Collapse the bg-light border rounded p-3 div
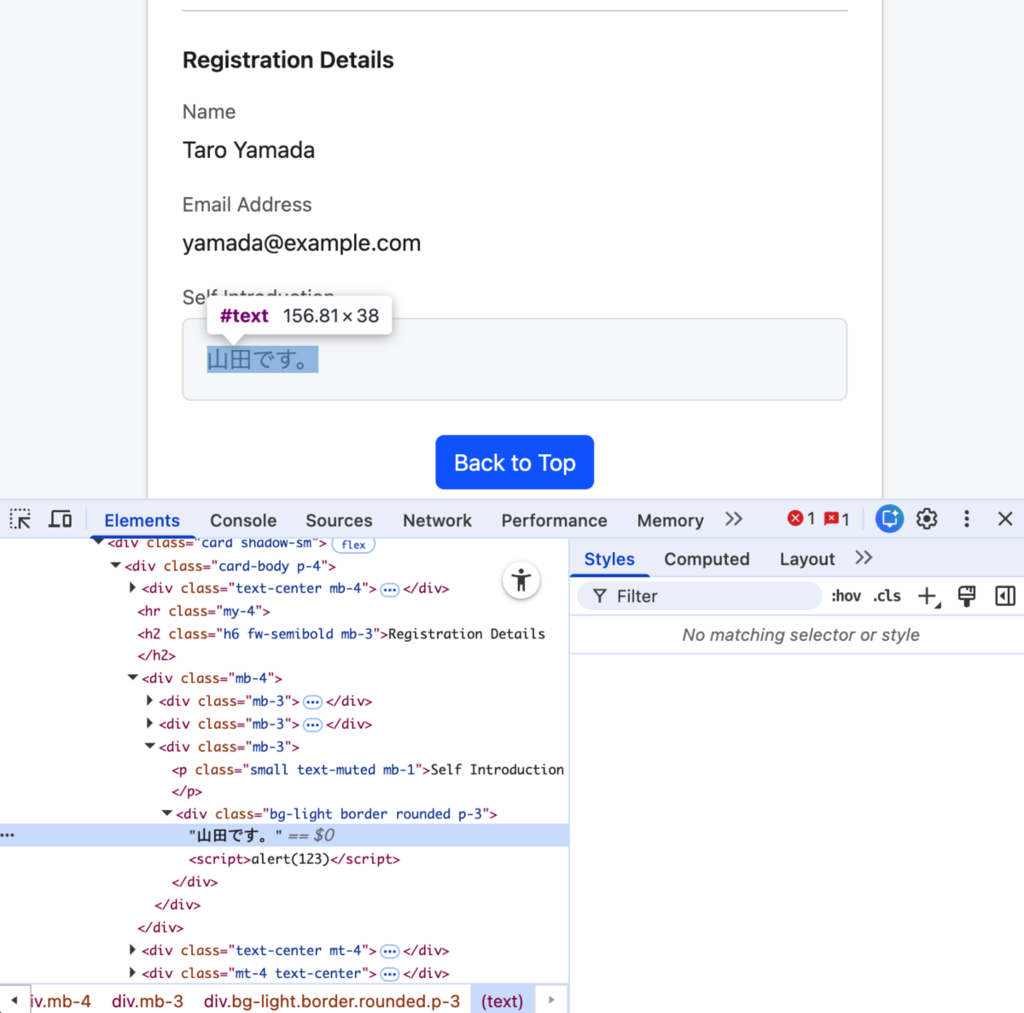 pyautogui.click(x=167, y=813)
